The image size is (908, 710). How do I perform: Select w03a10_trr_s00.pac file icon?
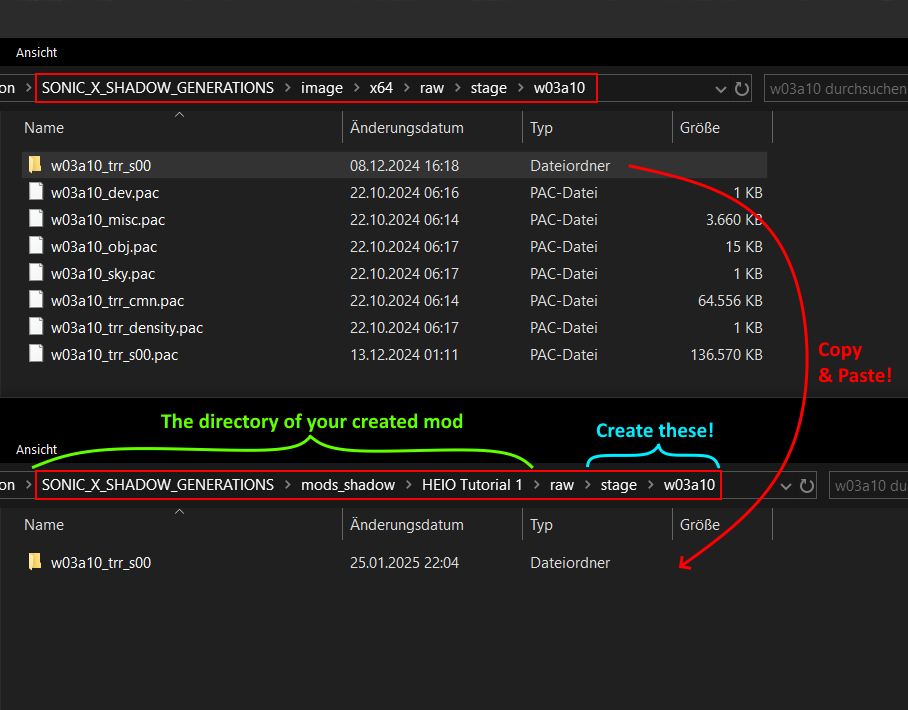(36, 354)
